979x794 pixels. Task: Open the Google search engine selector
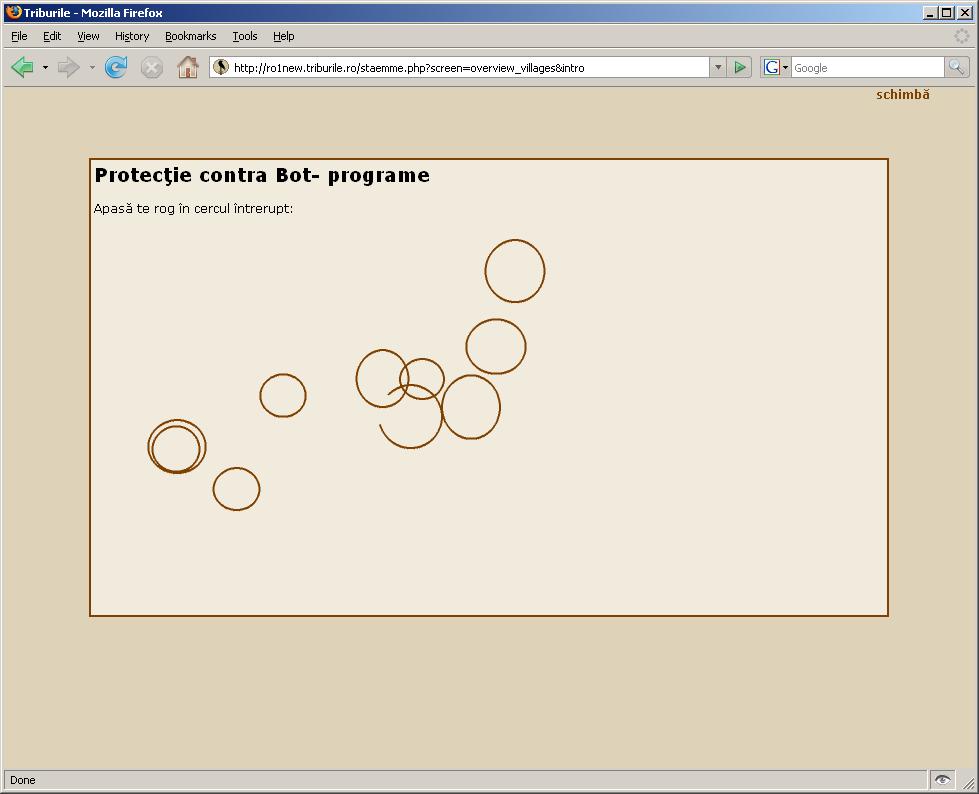click(776, 67)
